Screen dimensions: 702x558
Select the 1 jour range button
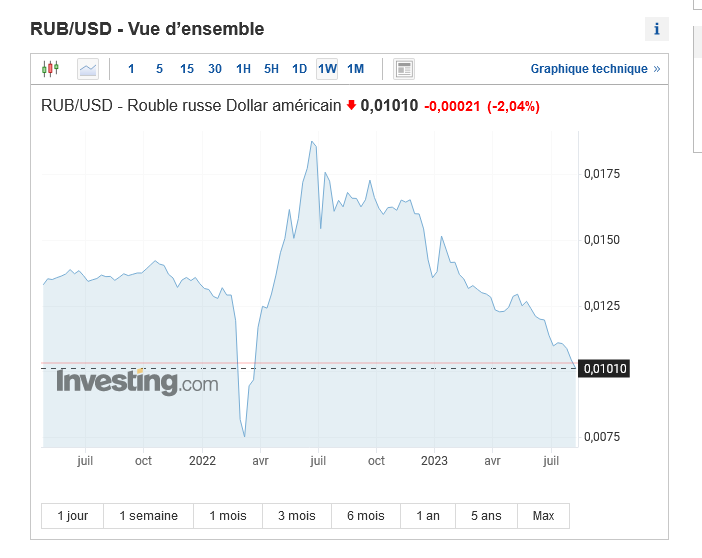(73, 516)
